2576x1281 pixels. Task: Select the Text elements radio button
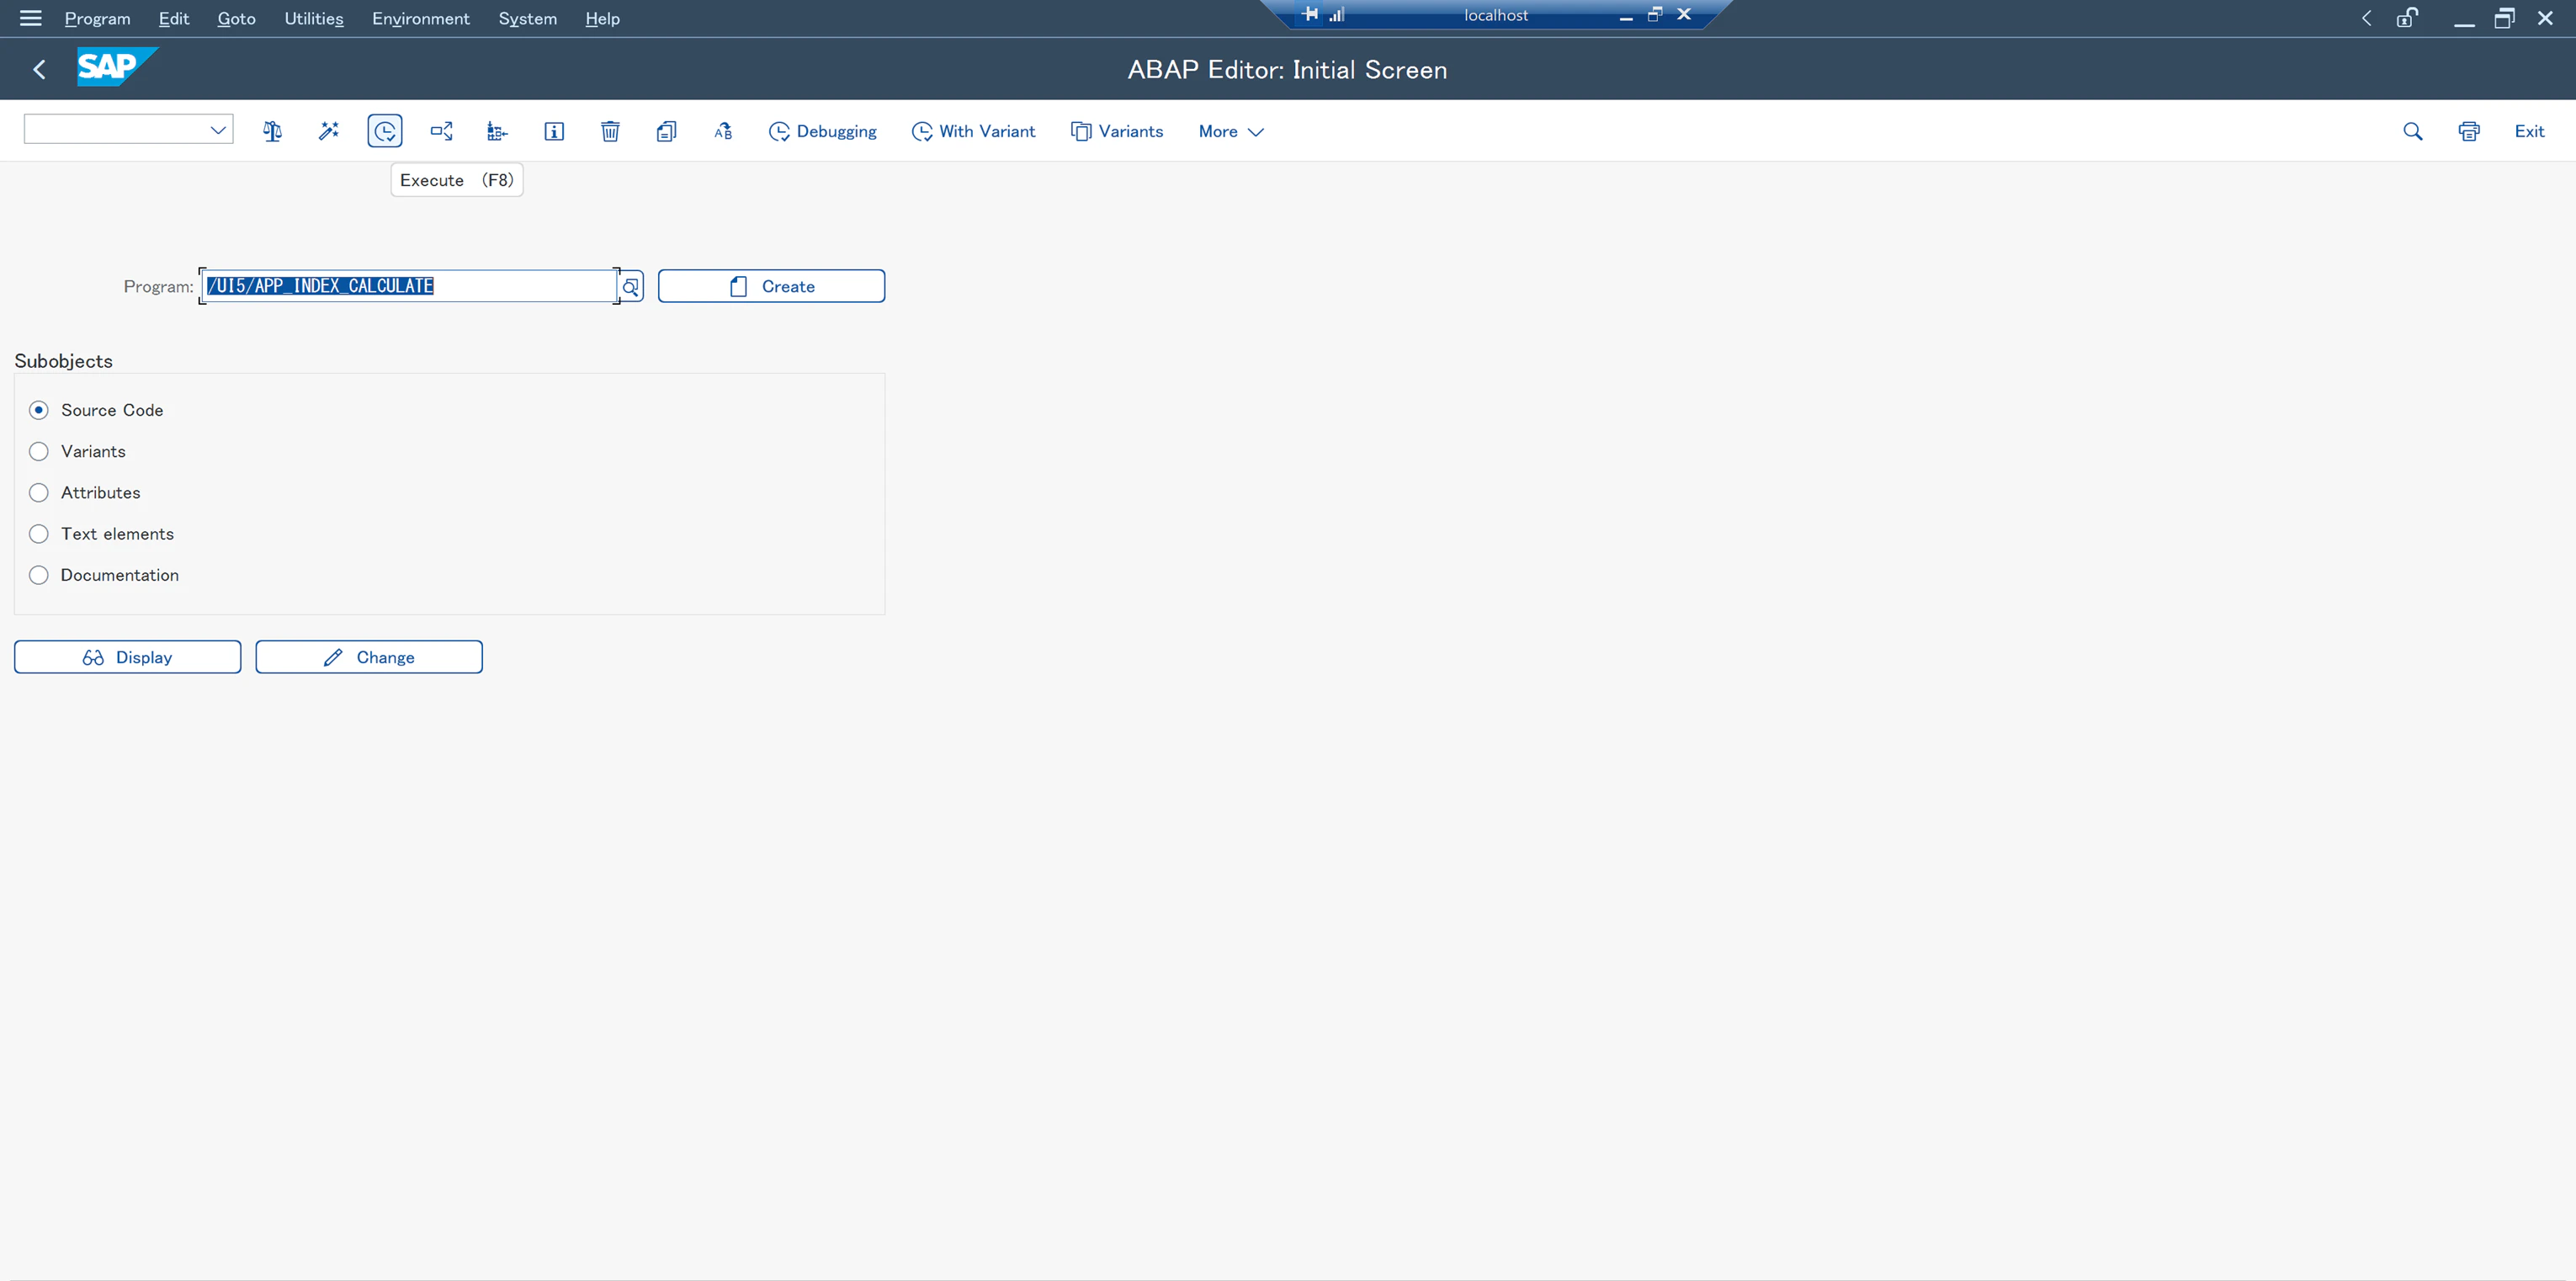click(39, 534)
